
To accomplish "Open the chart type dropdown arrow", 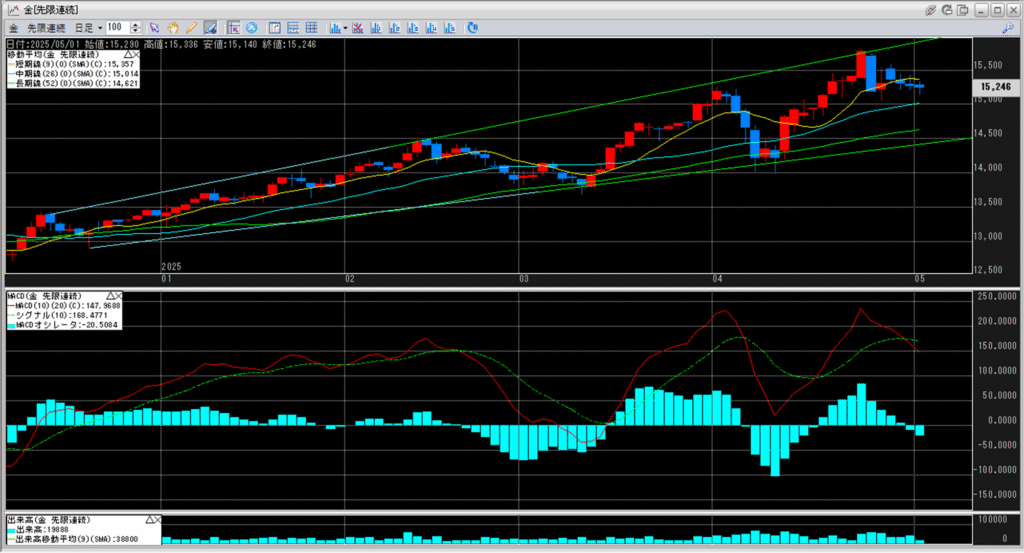I will [x=345, y=27].
